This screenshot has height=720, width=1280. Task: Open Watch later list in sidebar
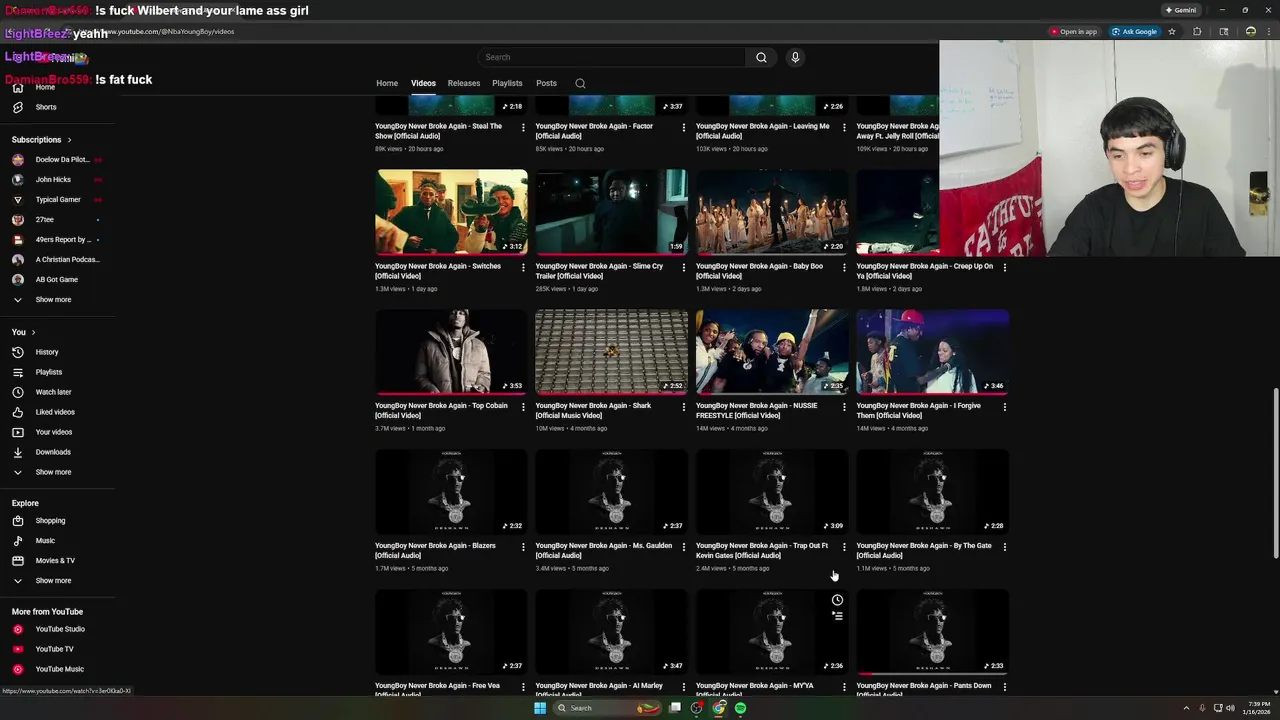[53, 392]
